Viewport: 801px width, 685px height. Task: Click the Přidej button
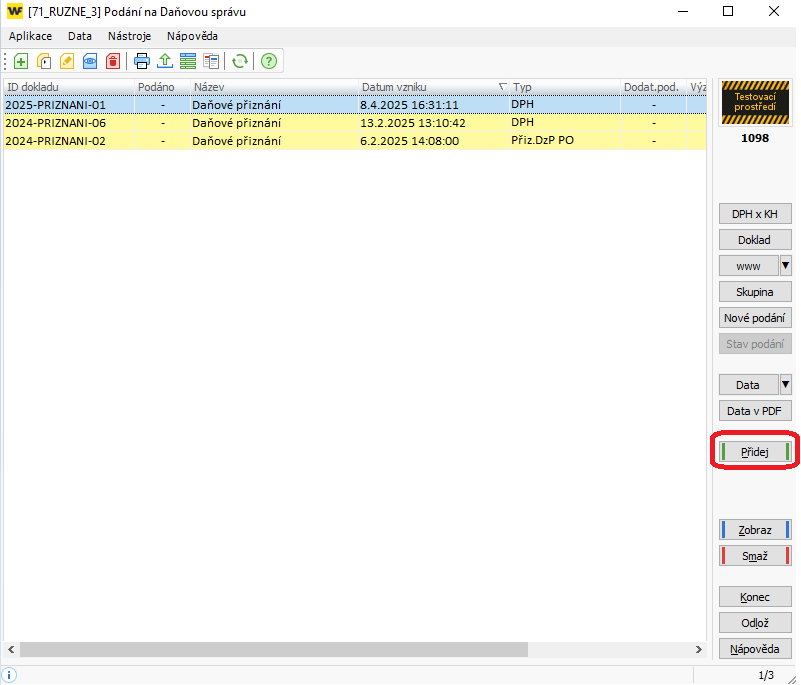(755, 452)
